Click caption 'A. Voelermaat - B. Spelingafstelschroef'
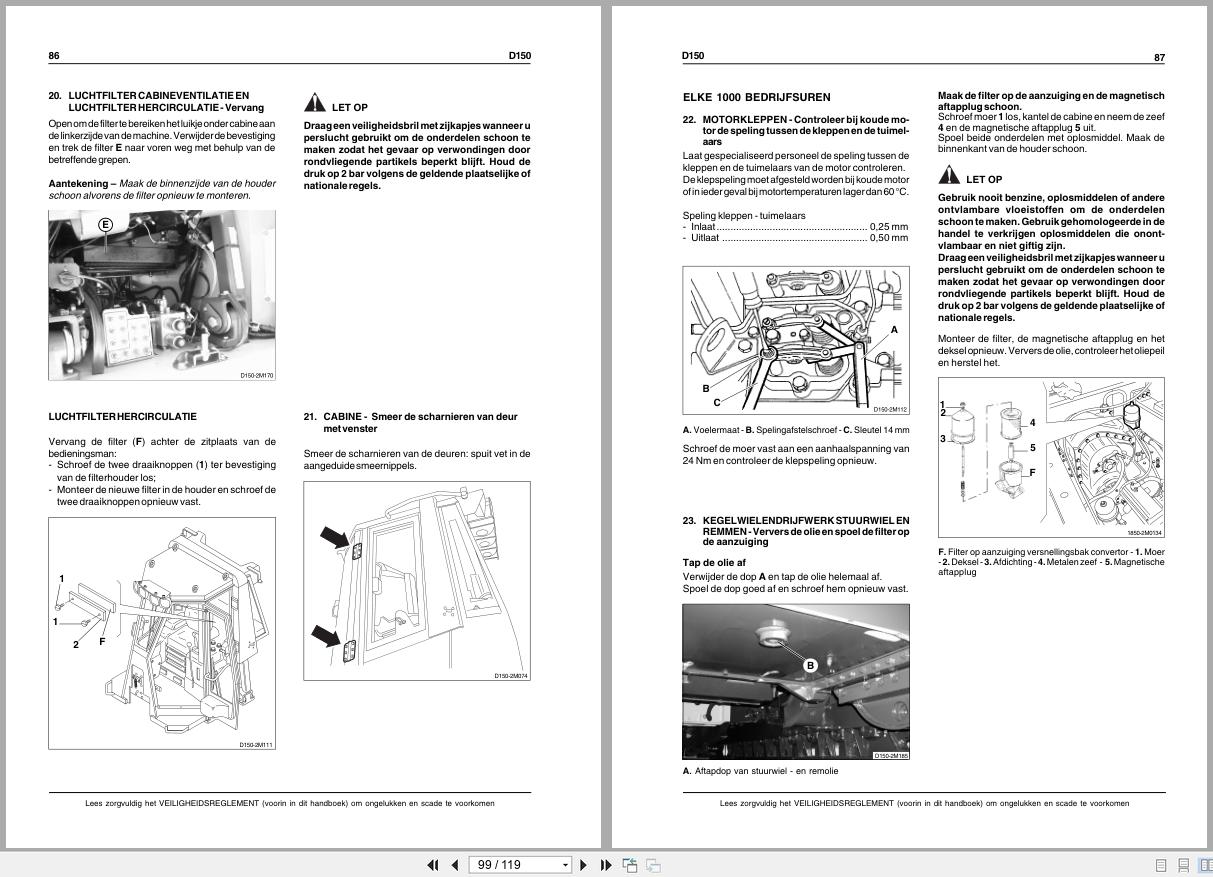Screen dimensions: 1213x877 [796, 430]
